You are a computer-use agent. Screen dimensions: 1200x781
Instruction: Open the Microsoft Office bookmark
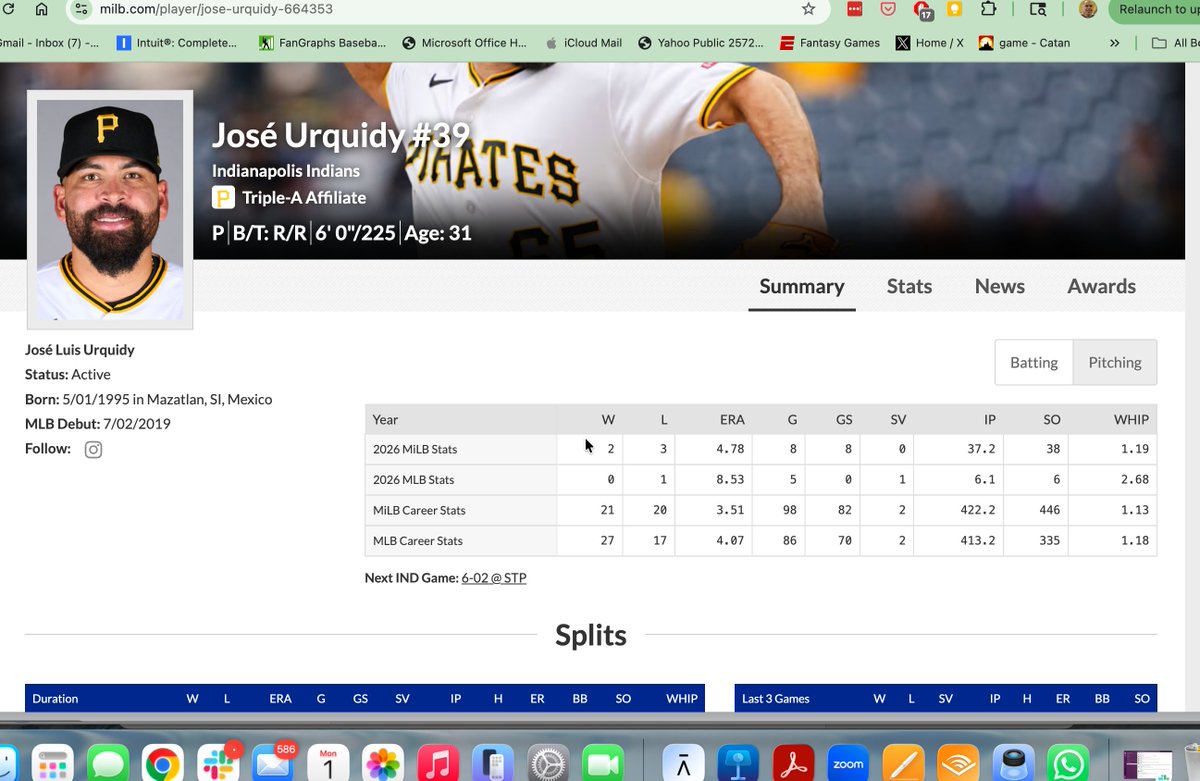(x=464, y=43)
